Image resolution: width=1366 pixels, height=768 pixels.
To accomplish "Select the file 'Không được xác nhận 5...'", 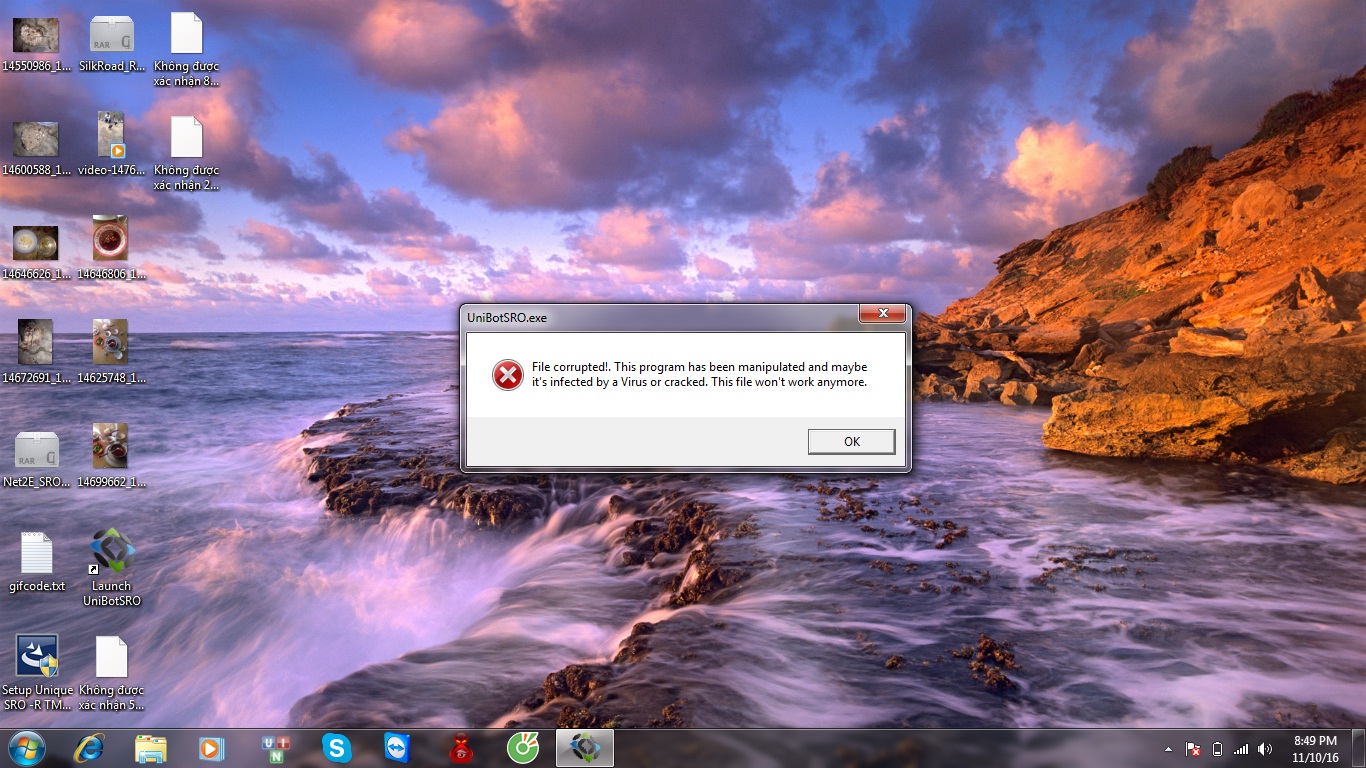I will 112,674.
